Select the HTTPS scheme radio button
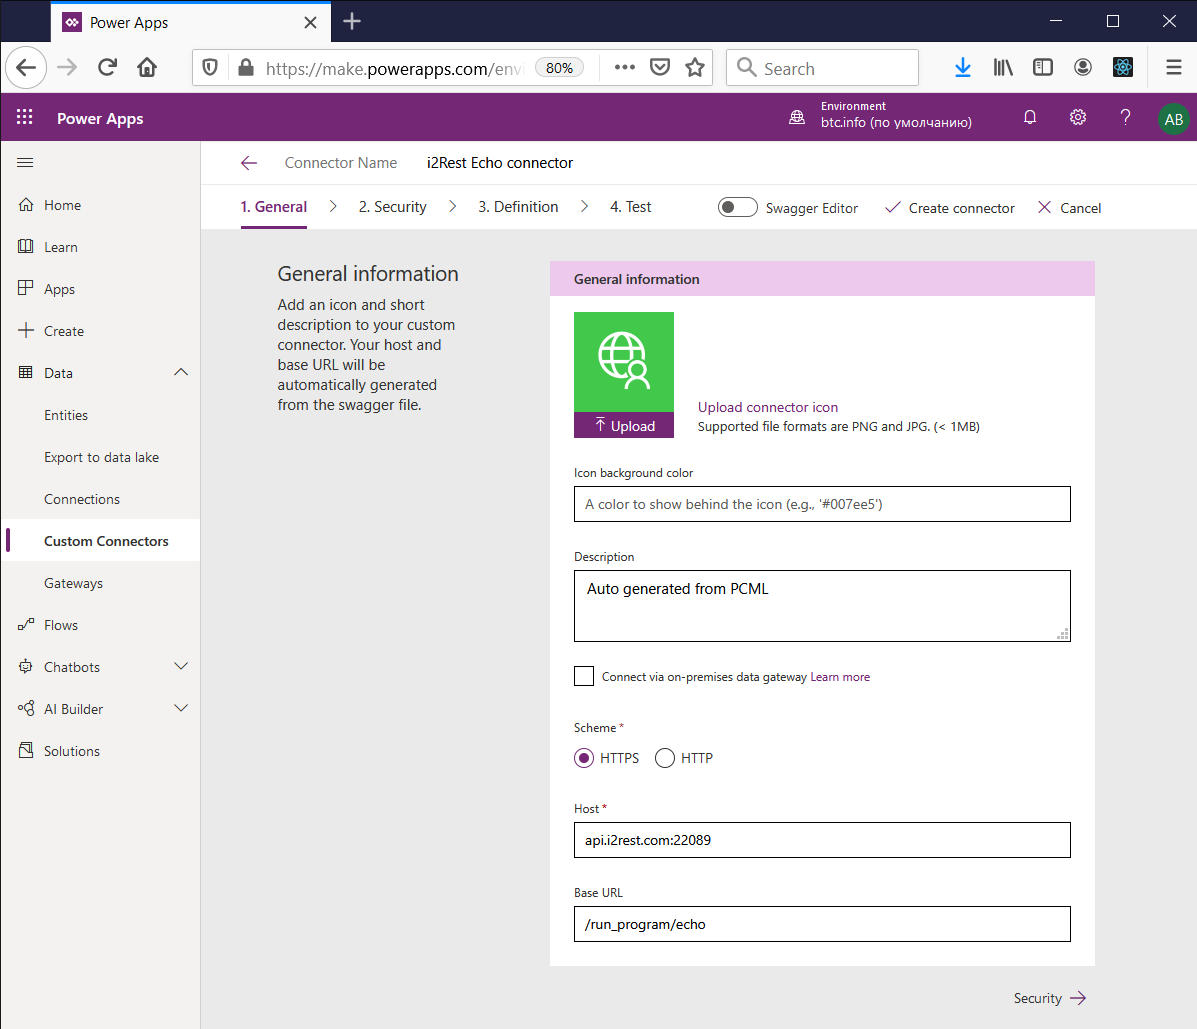Screen dimensions: 1197x1029 pyautogui.click(x=584, y=758)
